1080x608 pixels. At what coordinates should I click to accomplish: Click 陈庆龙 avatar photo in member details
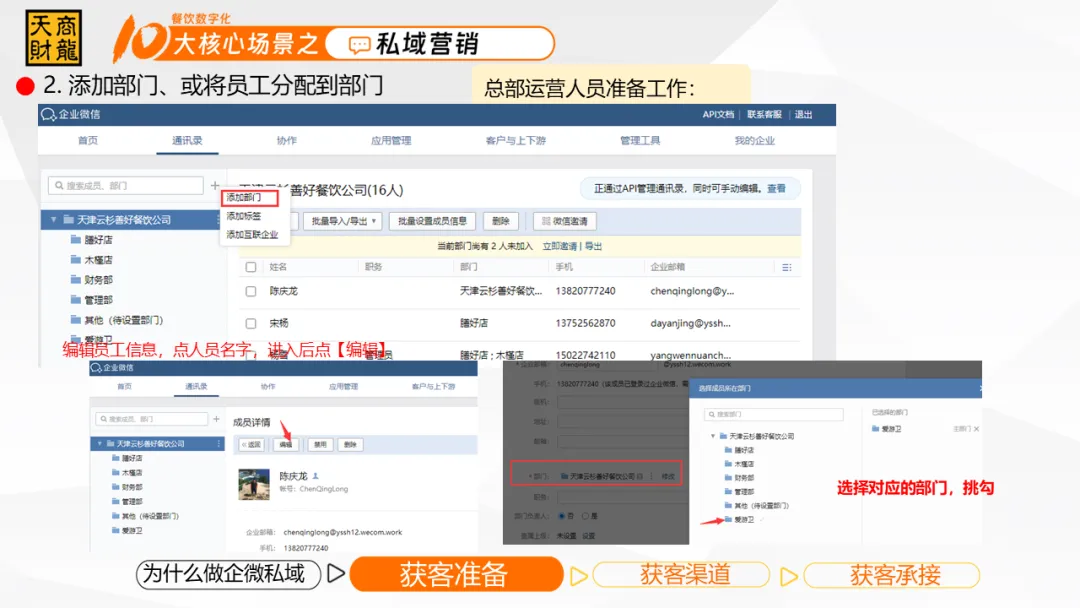point(254,485)
